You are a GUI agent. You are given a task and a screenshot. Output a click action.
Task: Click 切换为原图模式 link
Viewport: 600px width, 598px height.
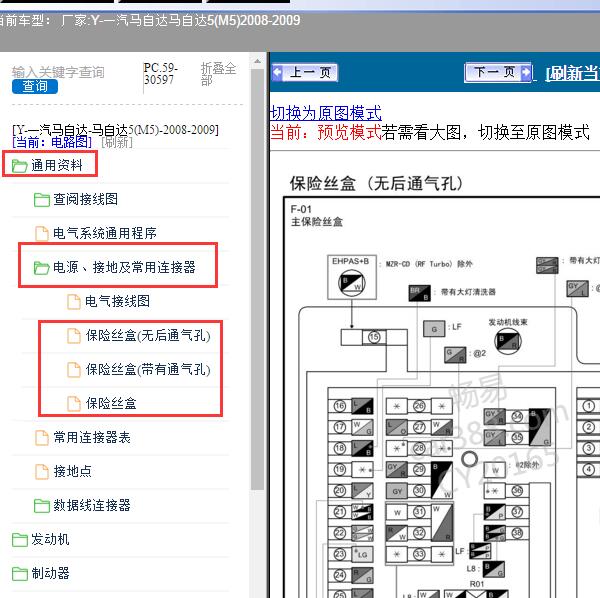coord(326,113)
